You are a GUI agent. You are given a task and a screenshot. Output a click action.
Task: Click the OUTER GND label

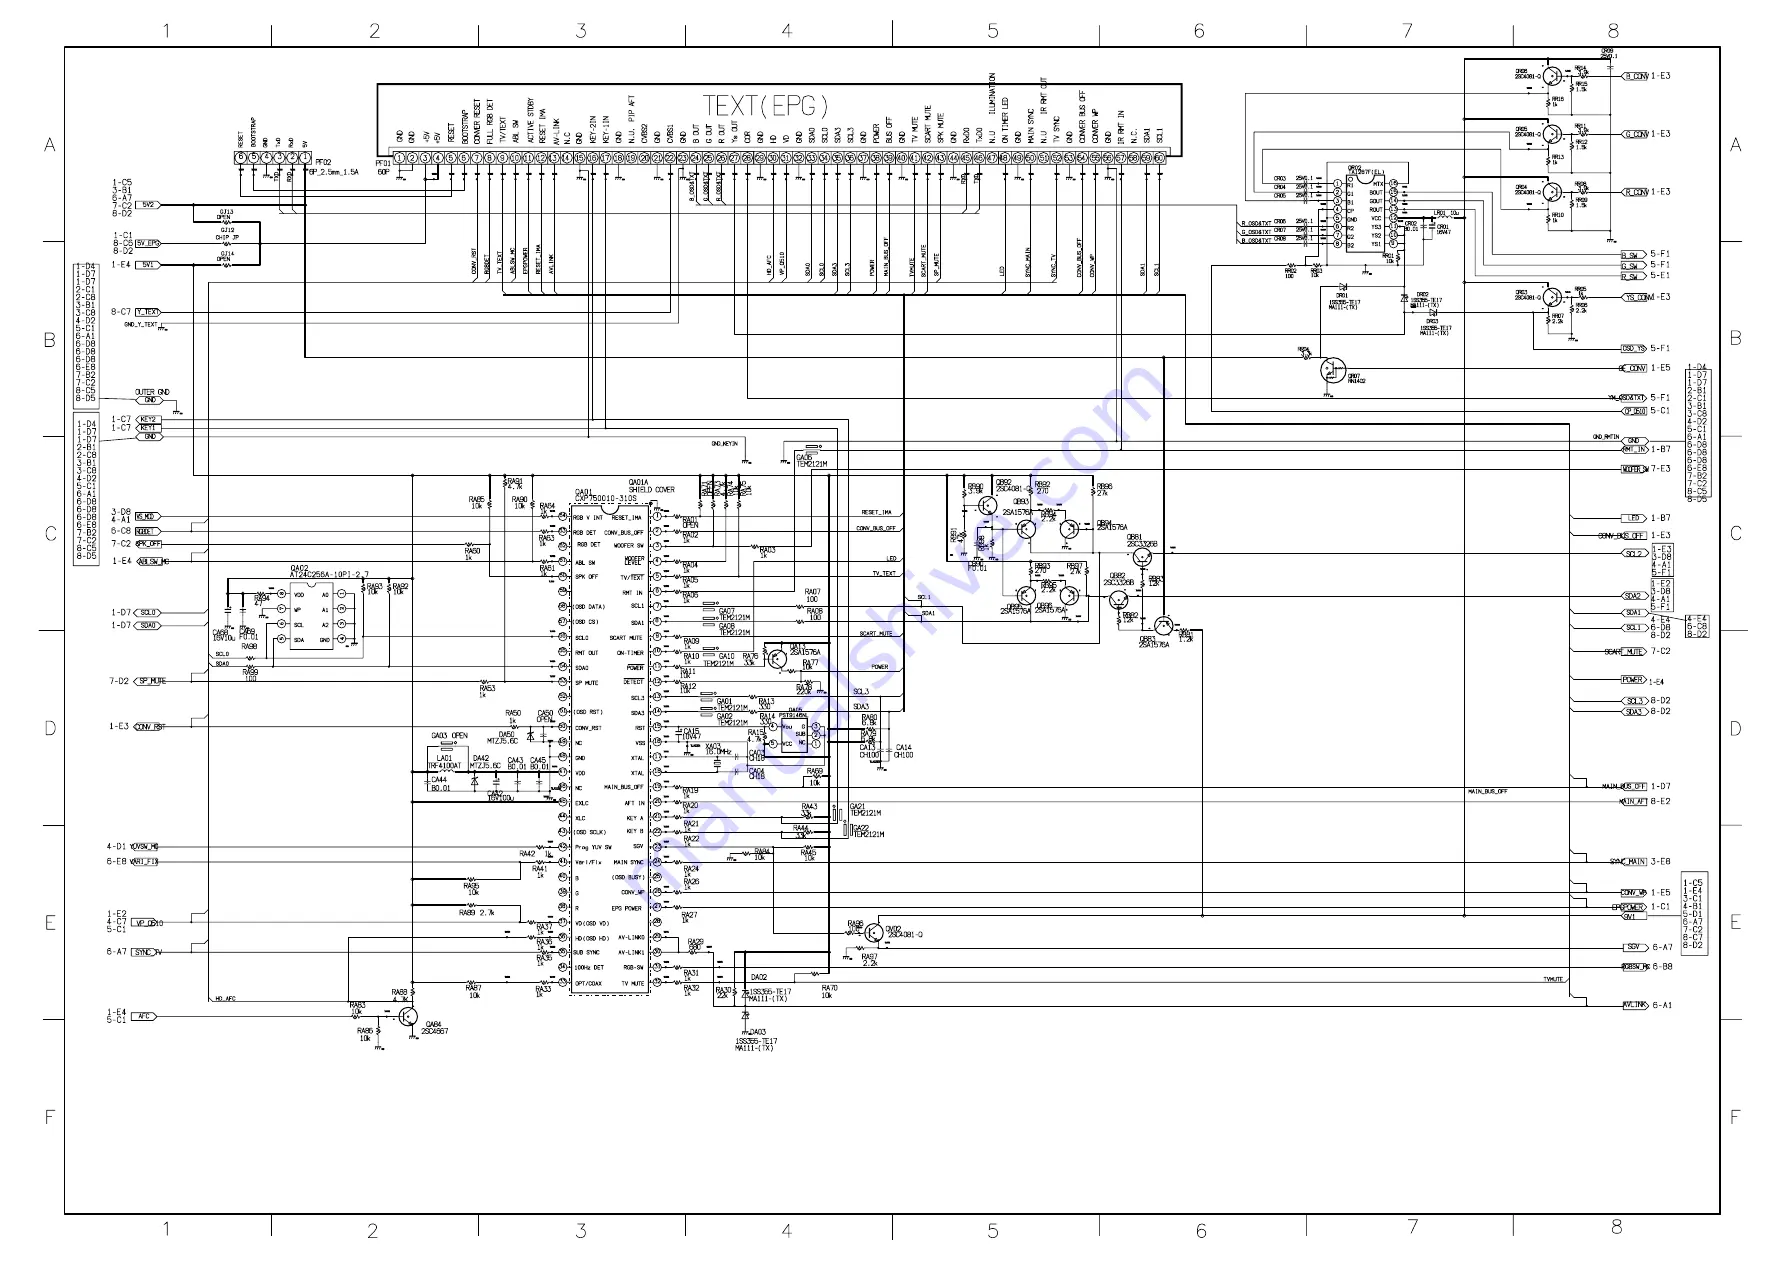(152, 393)
